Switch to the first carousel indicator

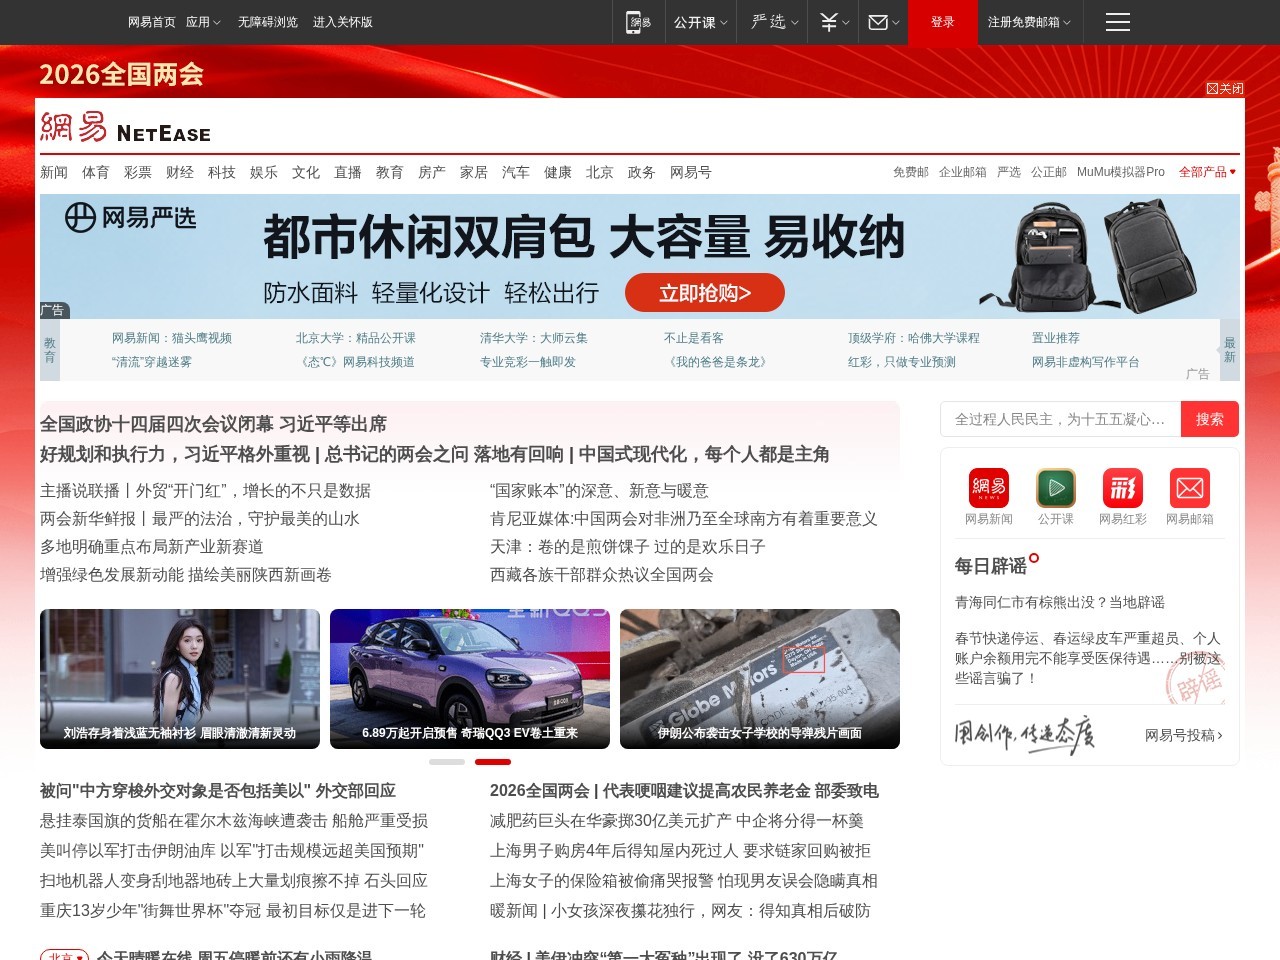447,762
